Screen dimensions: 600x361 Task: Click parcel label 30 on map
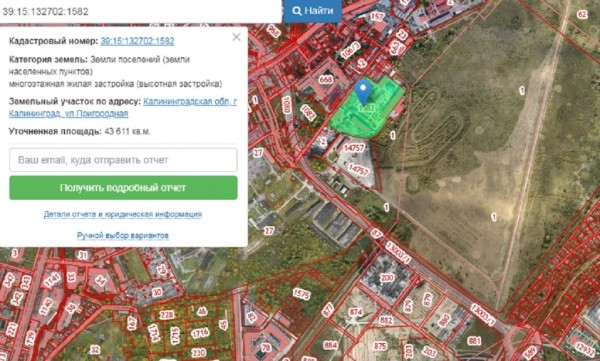tap(157, 292)
